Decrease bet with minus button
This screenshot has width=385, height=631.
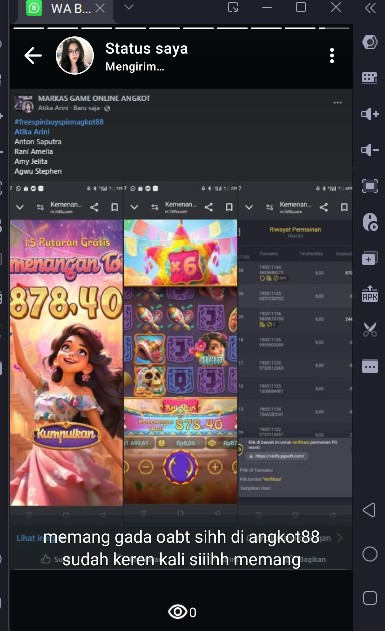(x=146, y=467)
